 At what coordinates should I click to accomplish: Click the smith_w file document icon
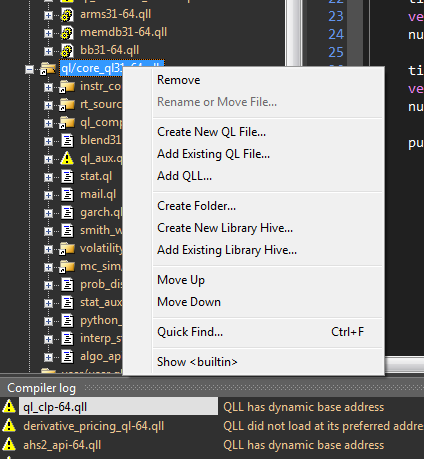67,231
